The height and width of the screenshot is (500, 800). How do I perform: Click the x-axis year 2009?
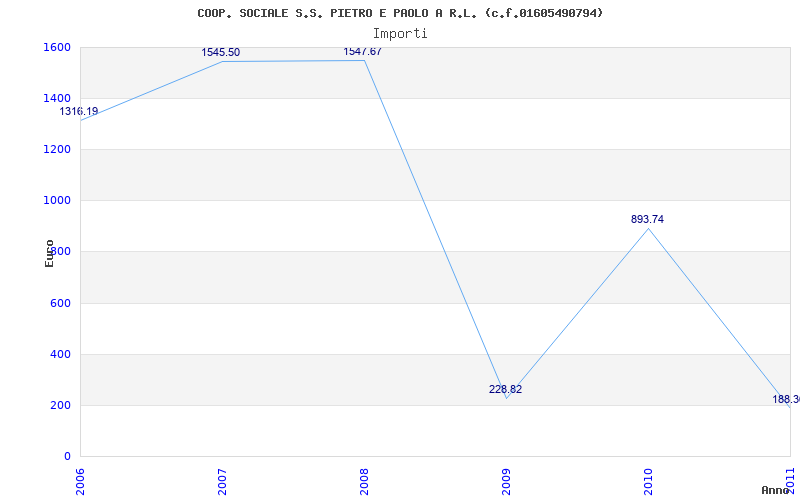pos(506,483)
